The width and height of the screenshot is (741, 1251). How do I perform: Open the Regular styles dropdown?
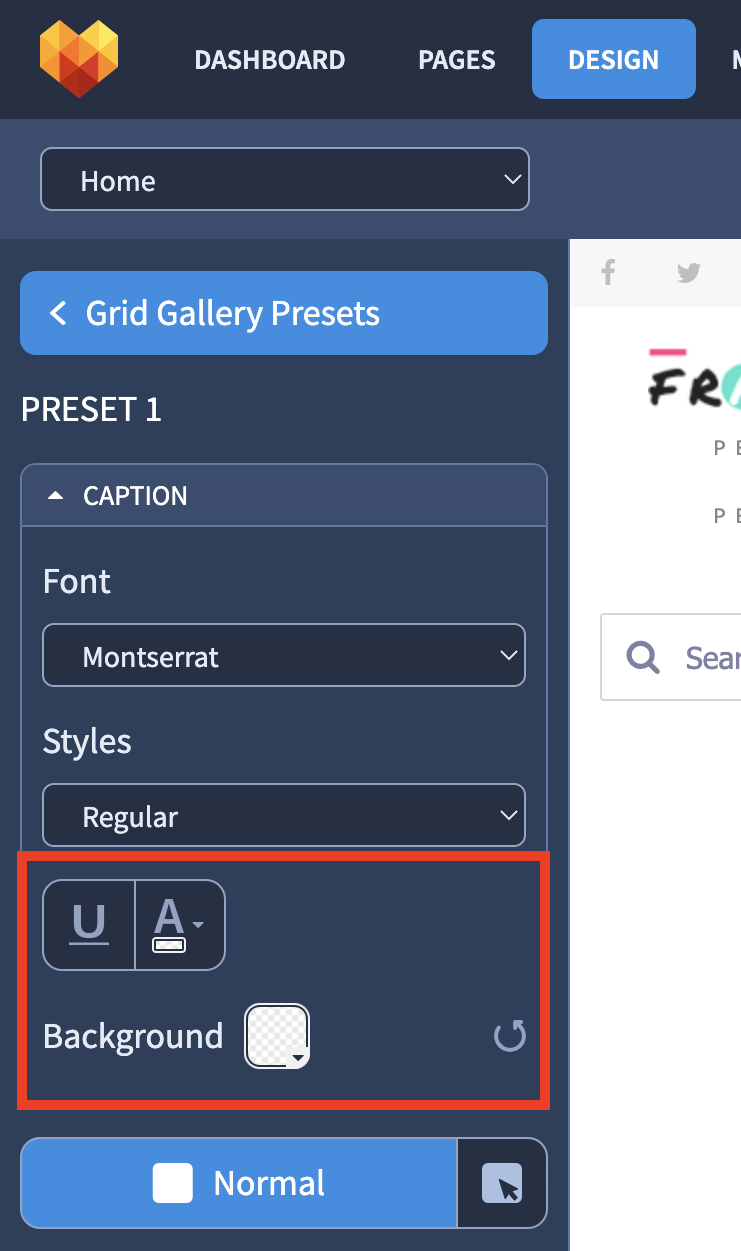coord(284,816)
